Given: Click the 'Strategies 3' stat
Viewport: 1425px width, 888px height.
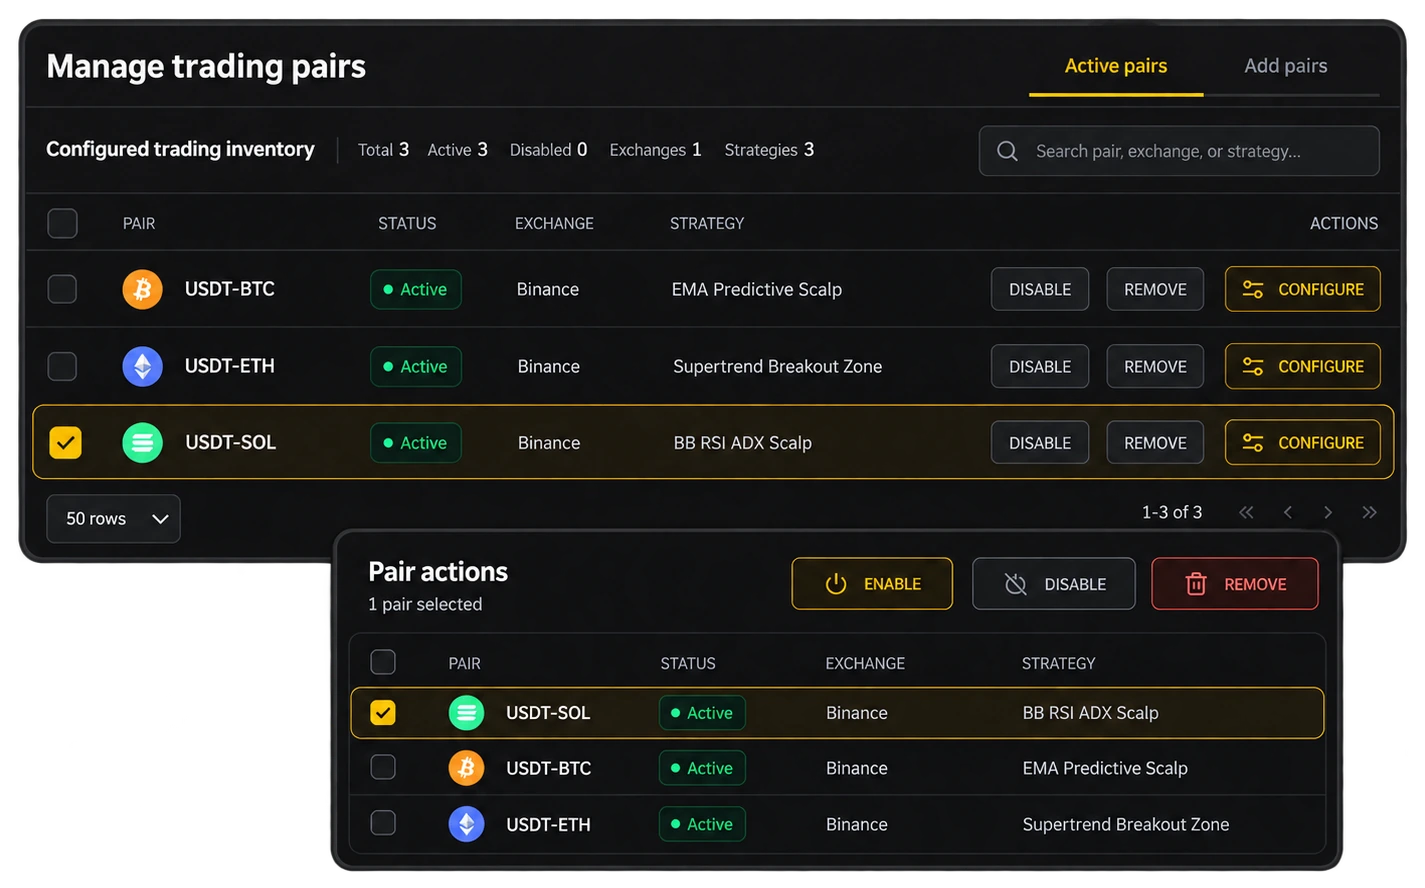Looking at the screenshot, I should coord(769,150).
